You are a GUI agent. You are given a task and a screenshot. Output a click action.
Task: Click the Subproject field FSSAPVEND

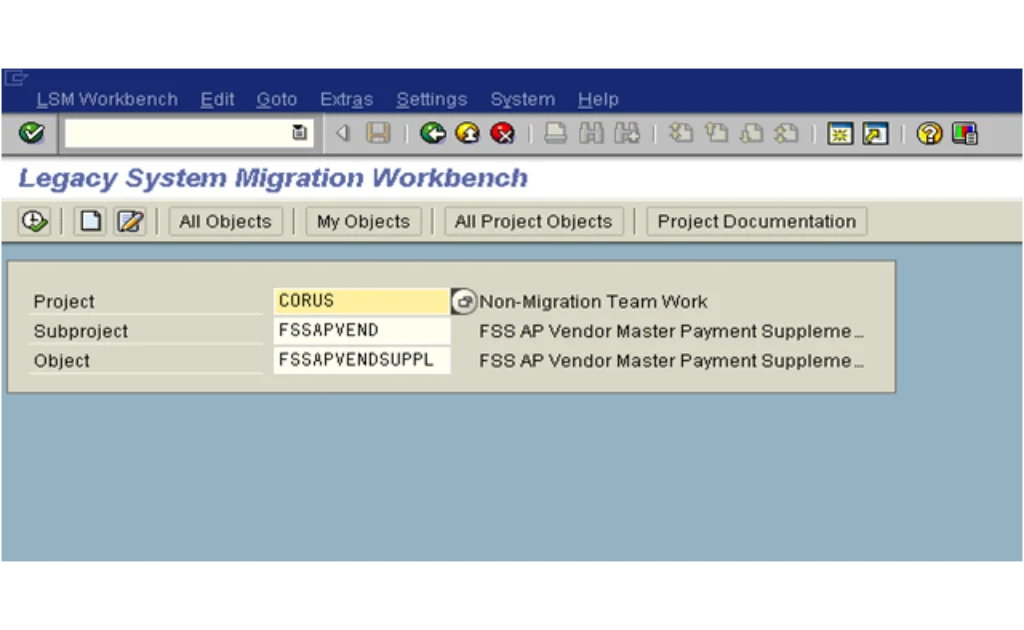pyautogui.click(x=361, y=331)
